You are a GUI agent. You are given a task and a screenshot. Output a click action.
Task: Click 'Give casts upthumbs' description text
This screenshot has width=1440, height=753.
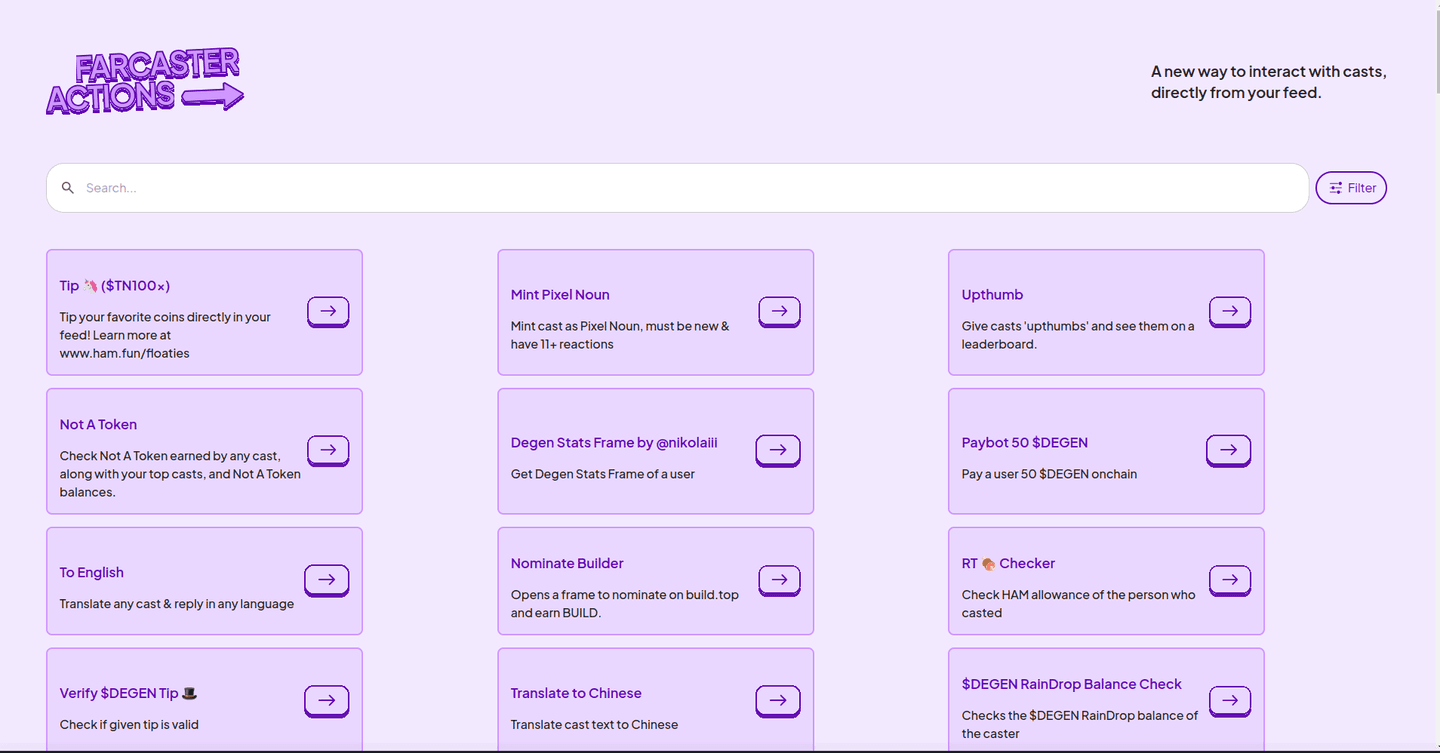point(1078,335)
